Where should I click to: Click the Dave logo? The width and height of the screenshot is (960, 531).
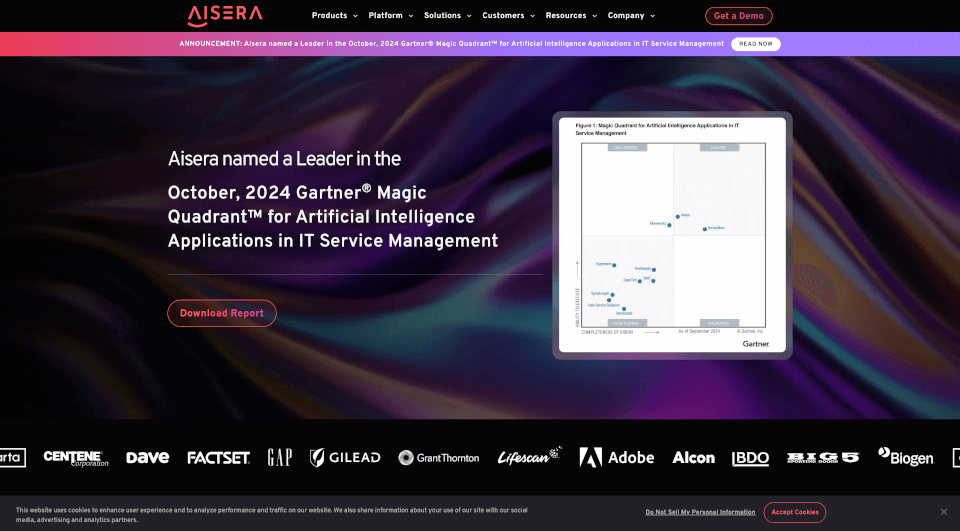147,457
